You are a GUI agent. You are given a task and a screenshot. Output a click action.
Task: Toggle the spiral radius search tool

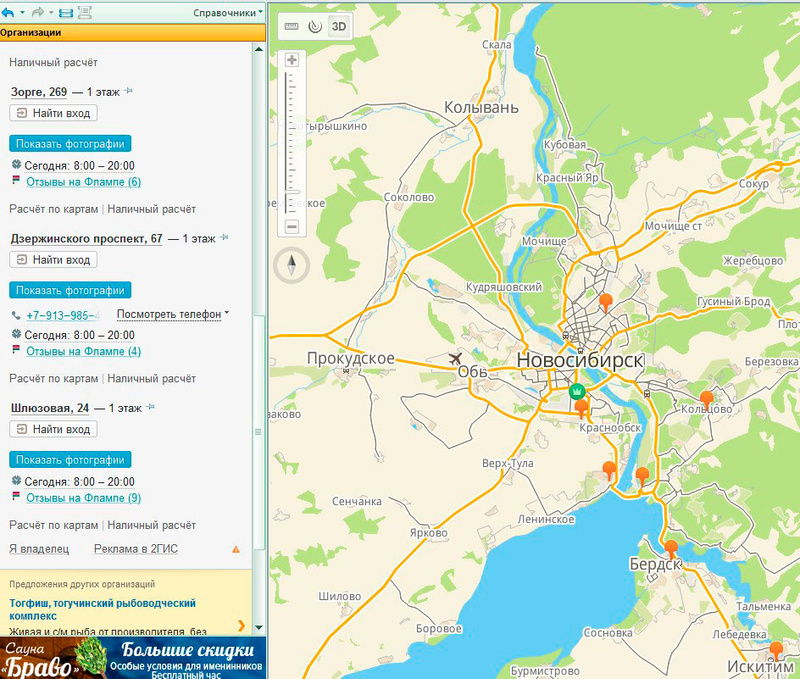click(314, 27)
